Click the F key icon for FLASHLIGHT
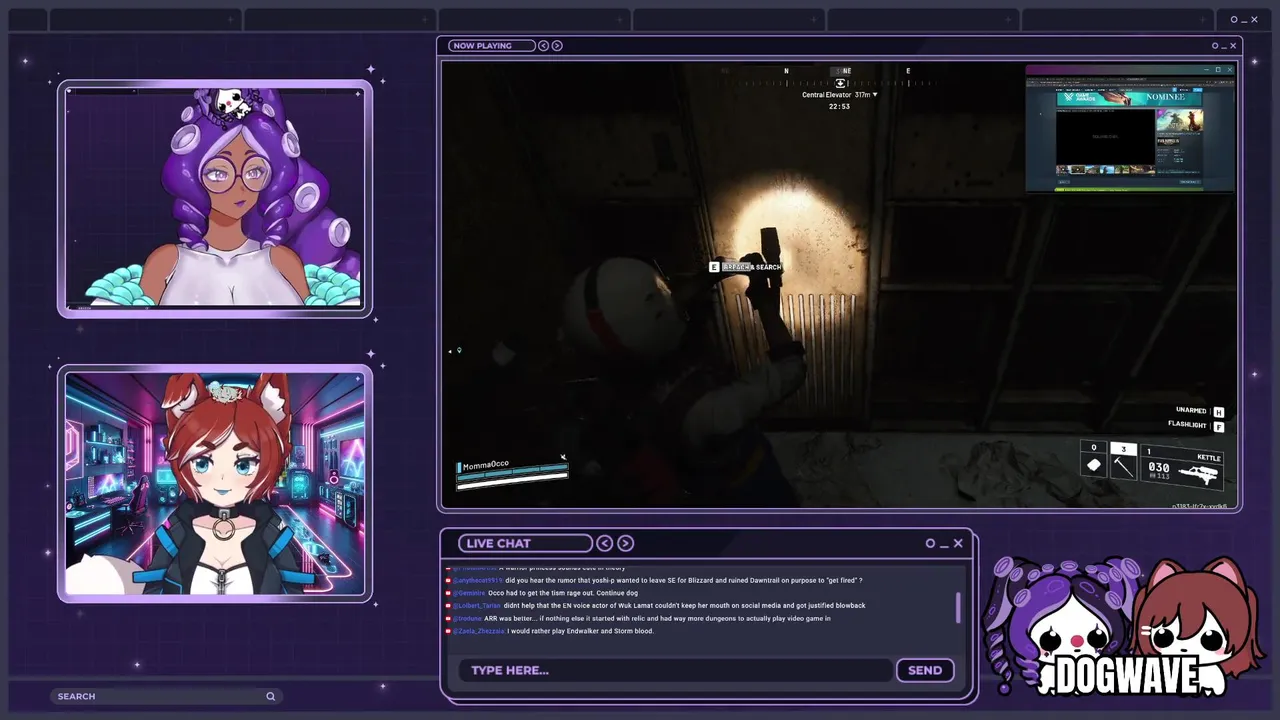1280x720 pixels. pyautogui.click(x=1218, y=426)
